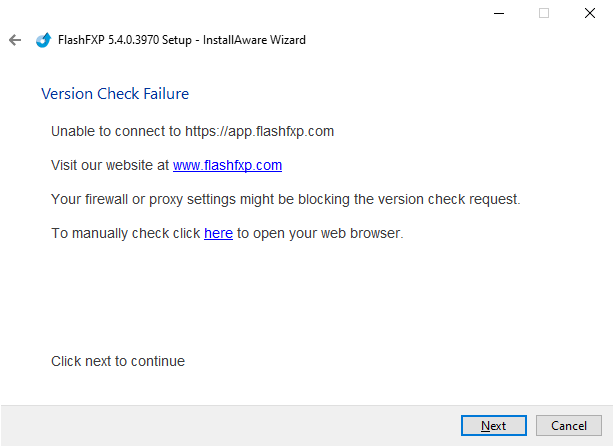Close the FlashFXP setup window
Screen dimensions: 614x447
click(590, 13)
